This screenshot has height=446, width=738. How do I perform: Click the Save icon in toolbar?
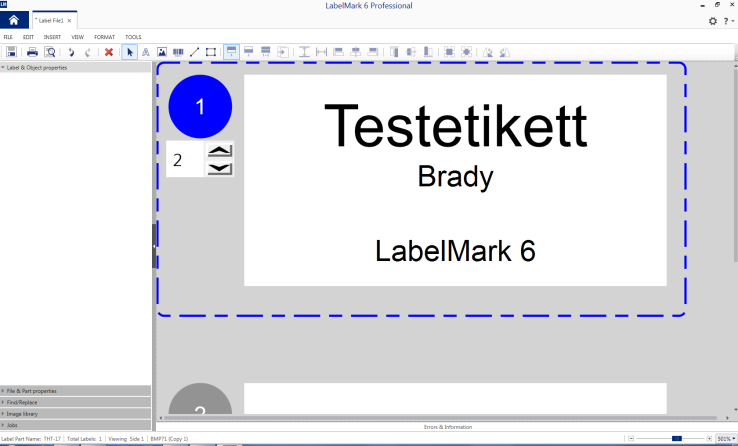click(x=11, y=52)
